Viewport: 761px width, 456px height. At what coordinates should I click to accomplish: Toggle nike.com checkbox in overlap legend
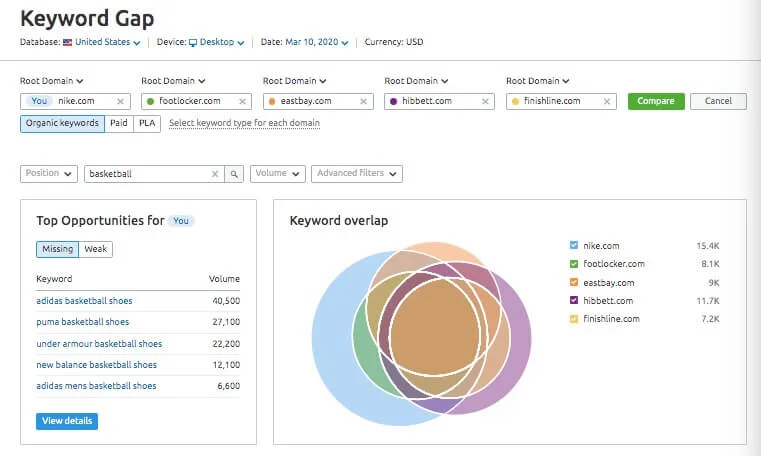coord(573,245)
